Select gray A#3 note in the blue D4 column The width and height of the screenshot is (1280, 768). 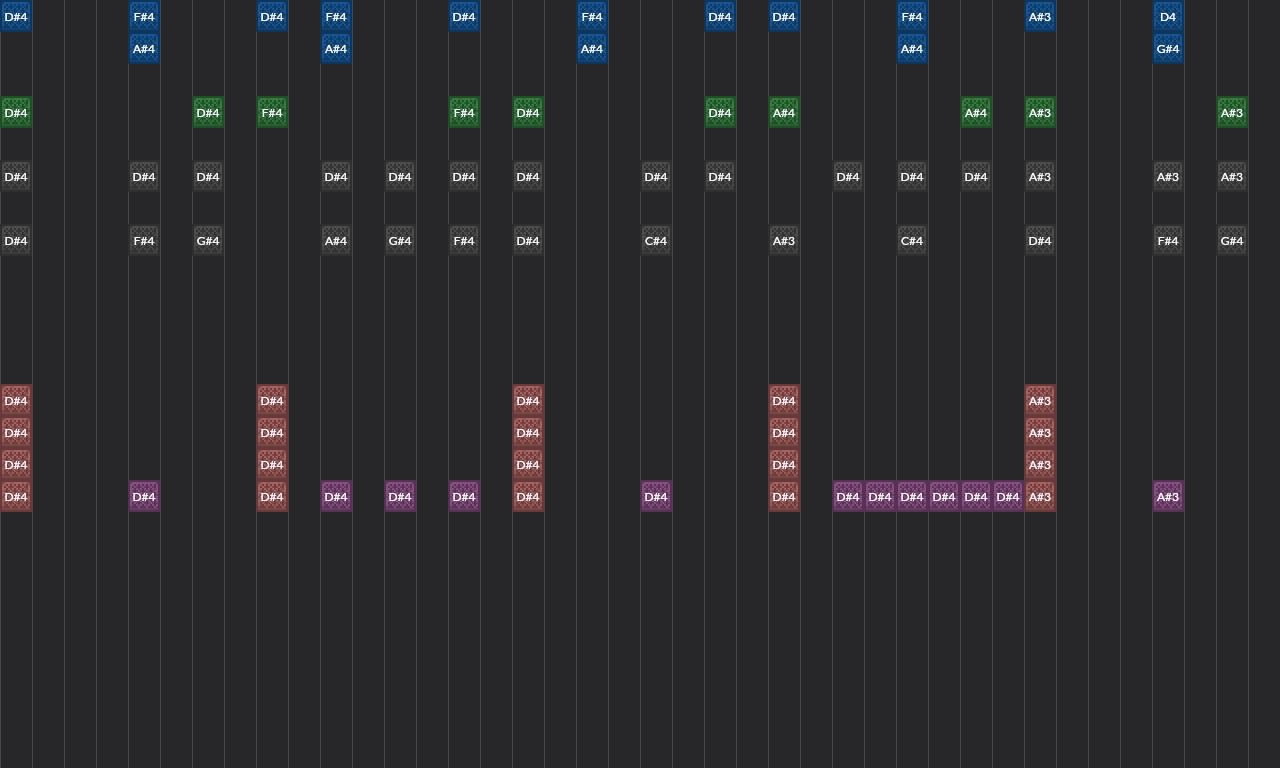(x=1168, y=177)
